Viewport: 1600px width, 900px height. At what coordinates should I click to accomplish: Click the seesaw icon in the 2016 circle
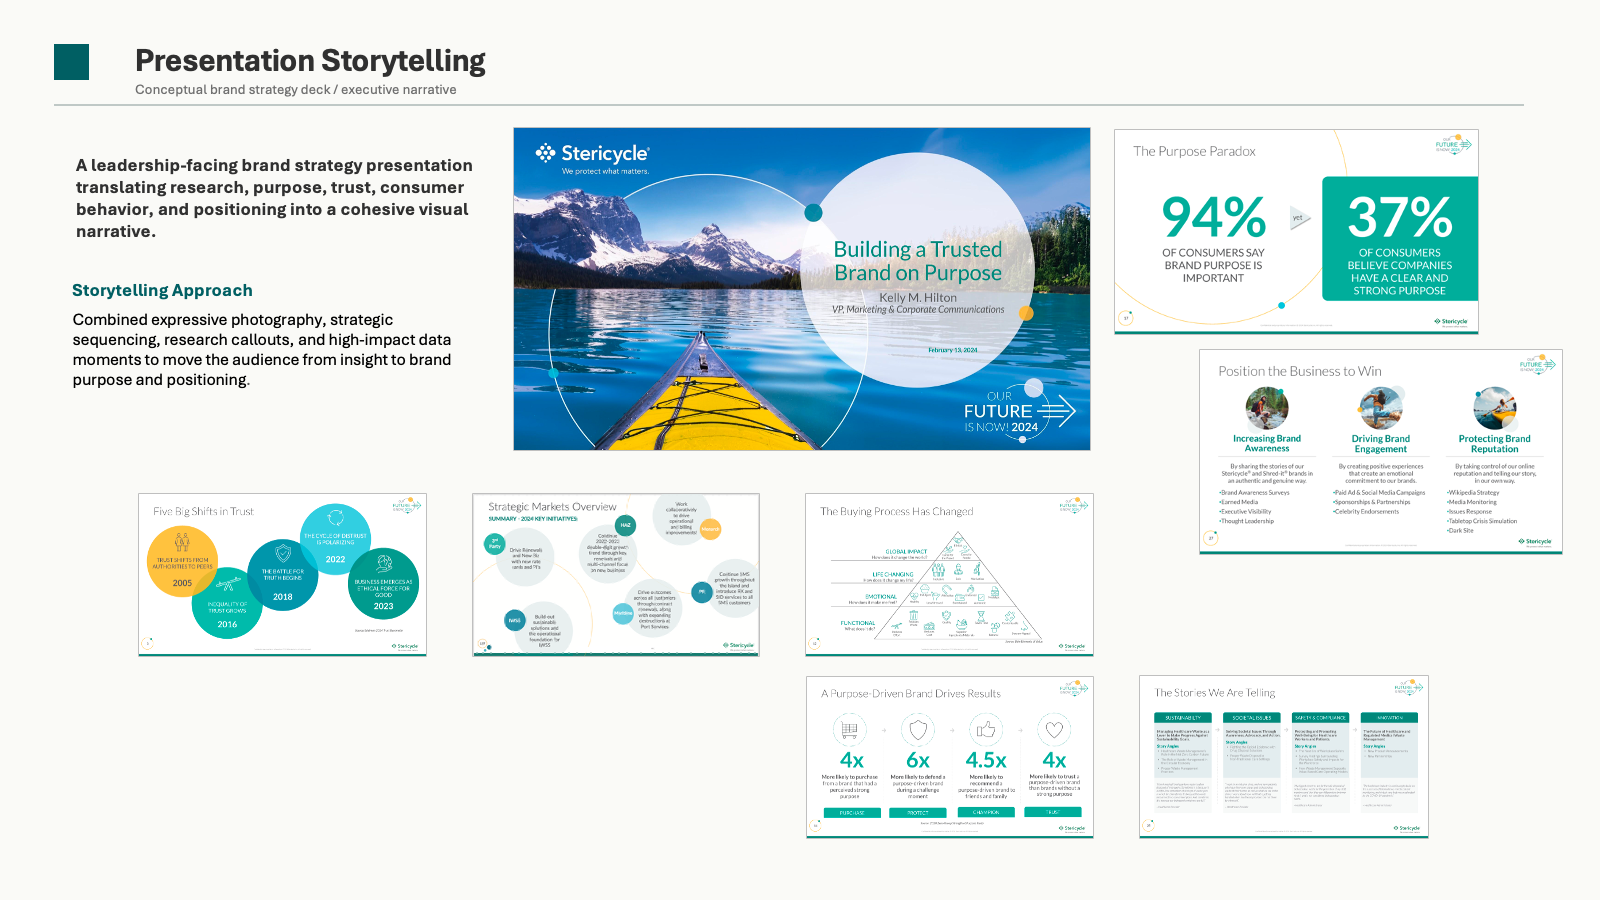tap(227, 584)
